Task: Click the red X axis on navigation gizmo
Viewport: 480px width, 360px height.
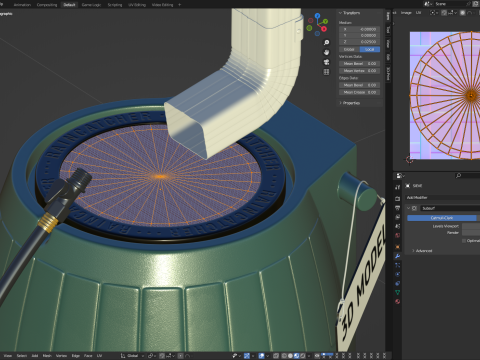Action: tap(323, 29)
